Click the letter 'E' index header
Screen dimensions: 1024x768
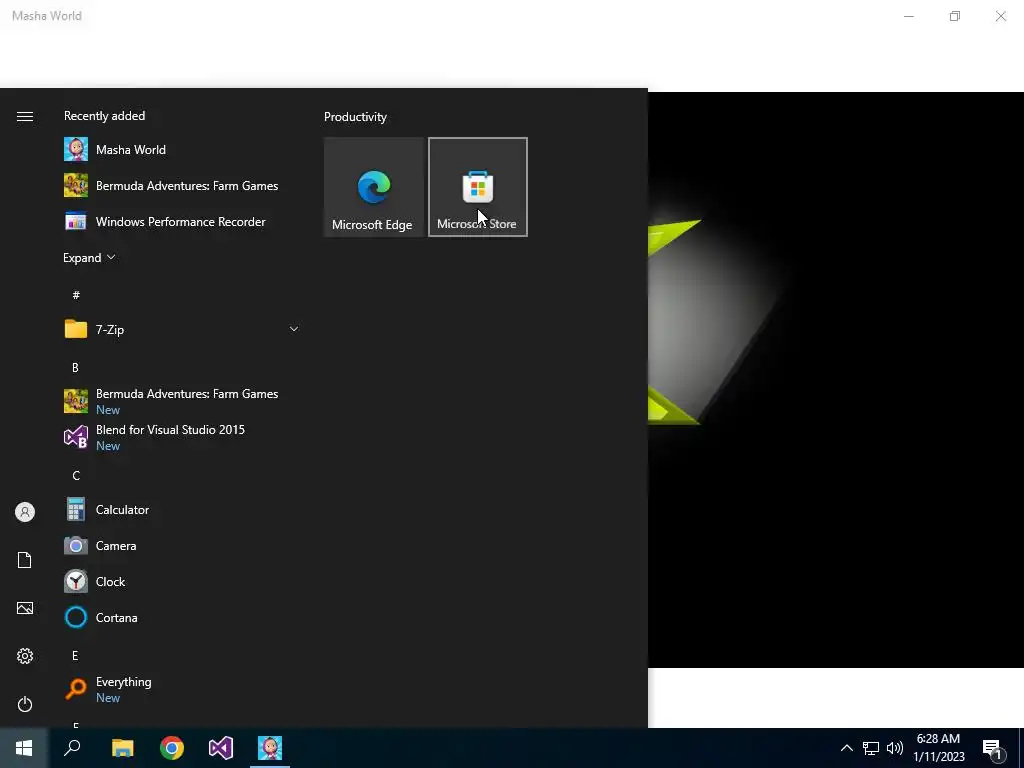point(75,656)
